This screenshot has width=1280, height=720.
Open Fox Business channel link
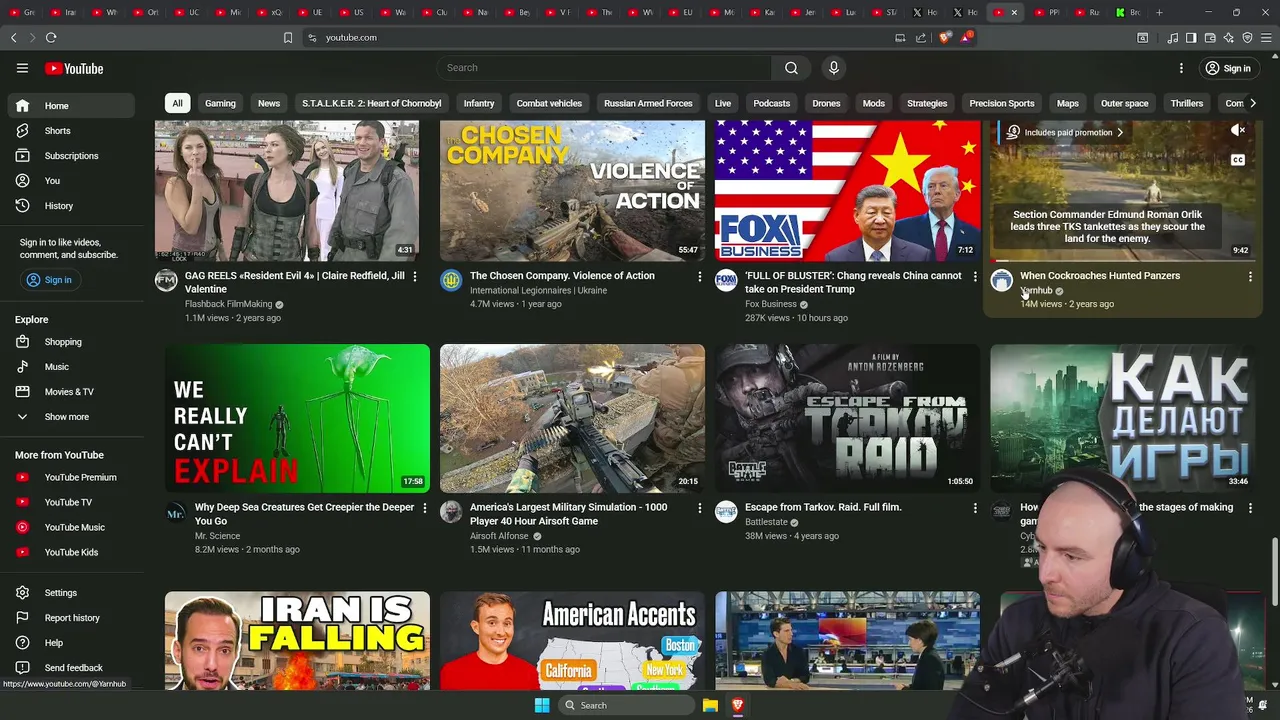point(771,304)
